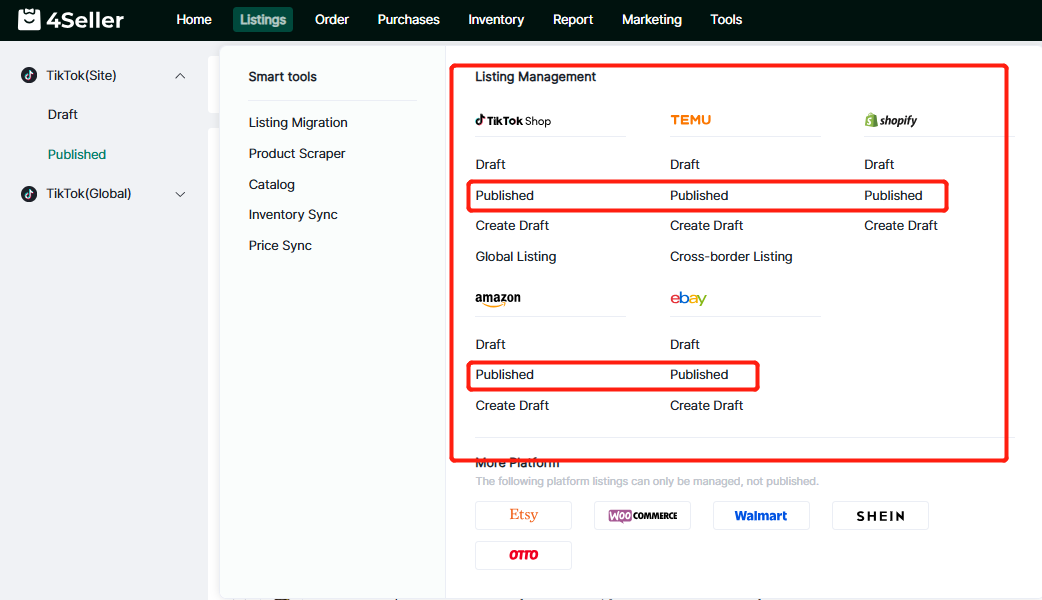1042x600 pixels.
Task: Click the TEMU platform logo
Action: [x=690, y=120]
